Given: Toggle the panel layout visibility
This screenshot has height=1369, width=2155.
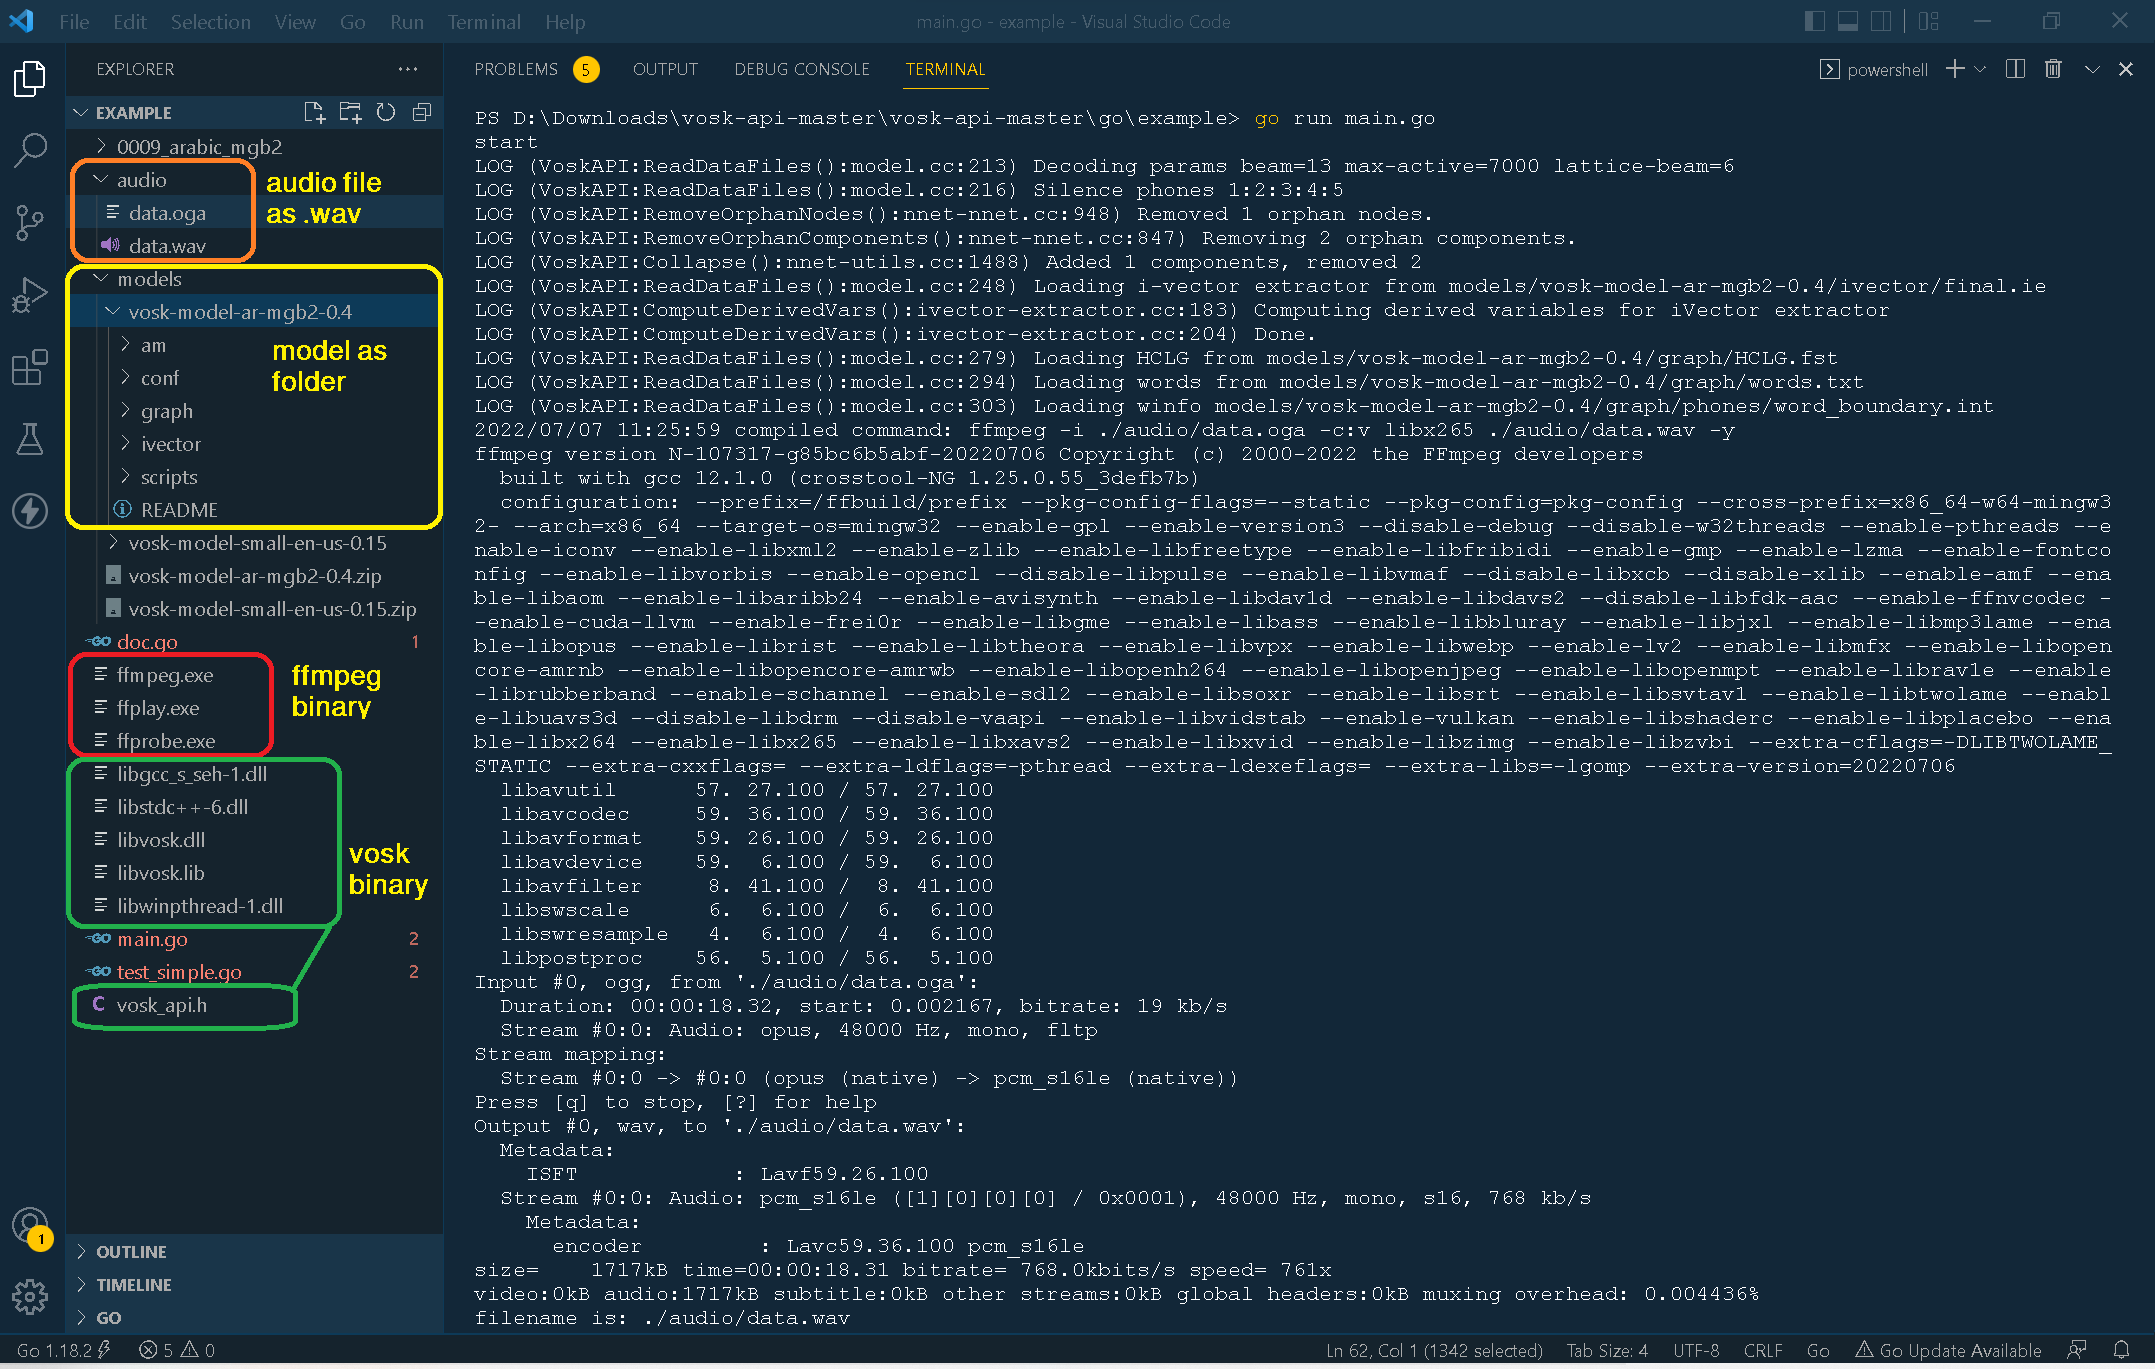Looking at the screenshot, I should pyautogui.click(x=1847, y=20).
